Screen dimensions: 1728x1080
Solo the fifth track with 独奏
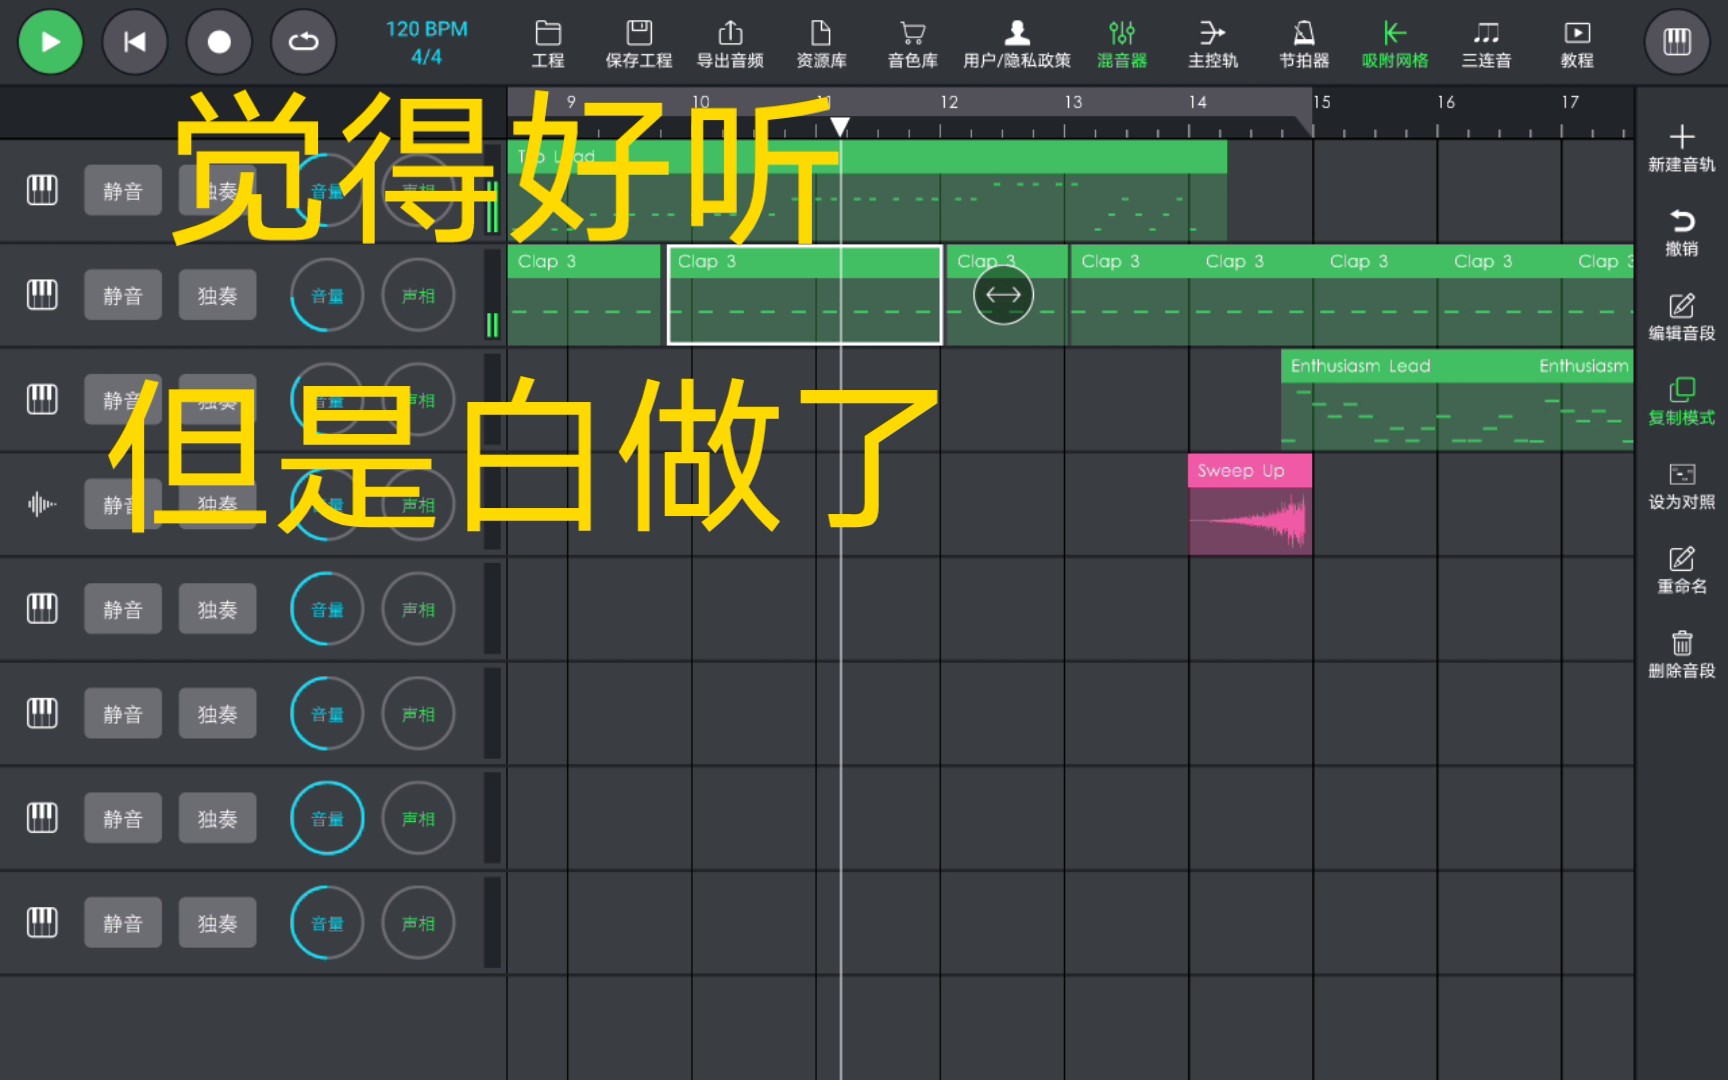pyautogui.click(x=217, y=609)
